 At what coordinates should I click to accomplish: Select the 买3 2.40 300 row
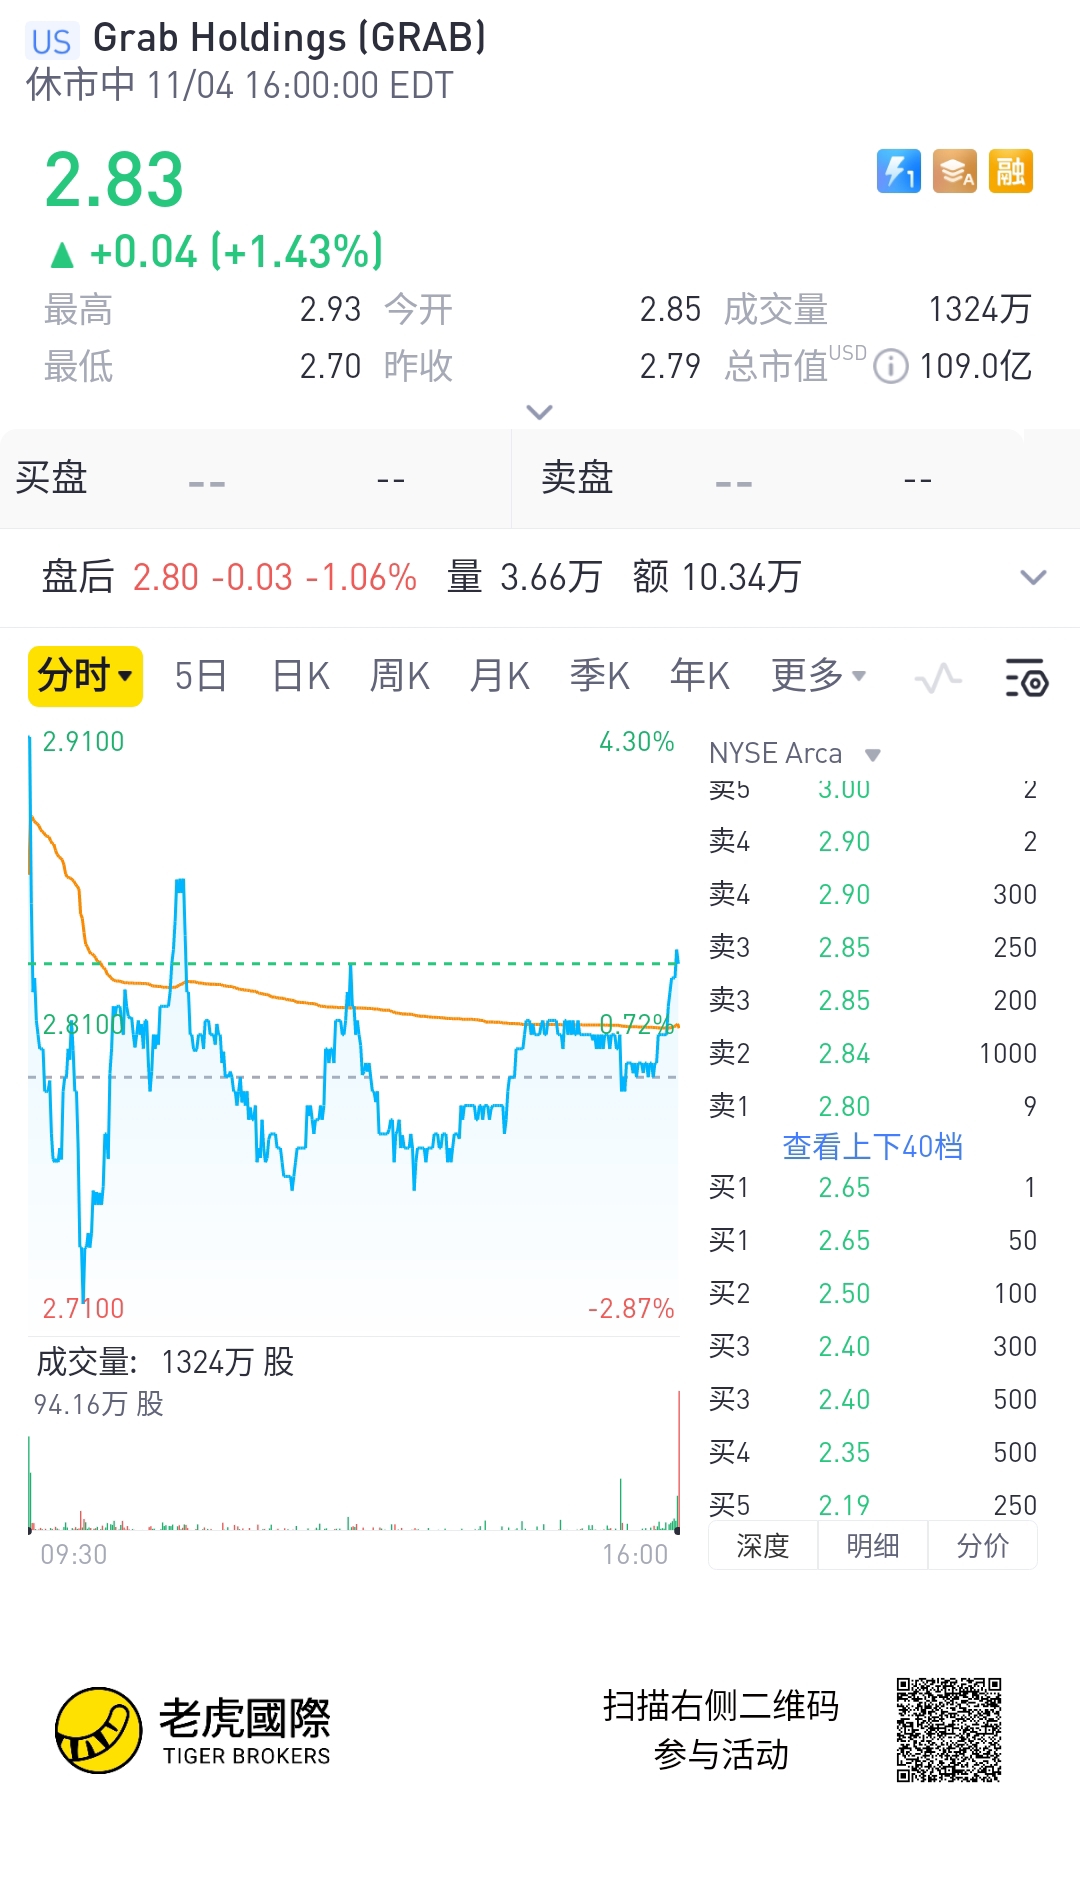pyautogui.click(x=872, y=1346)
